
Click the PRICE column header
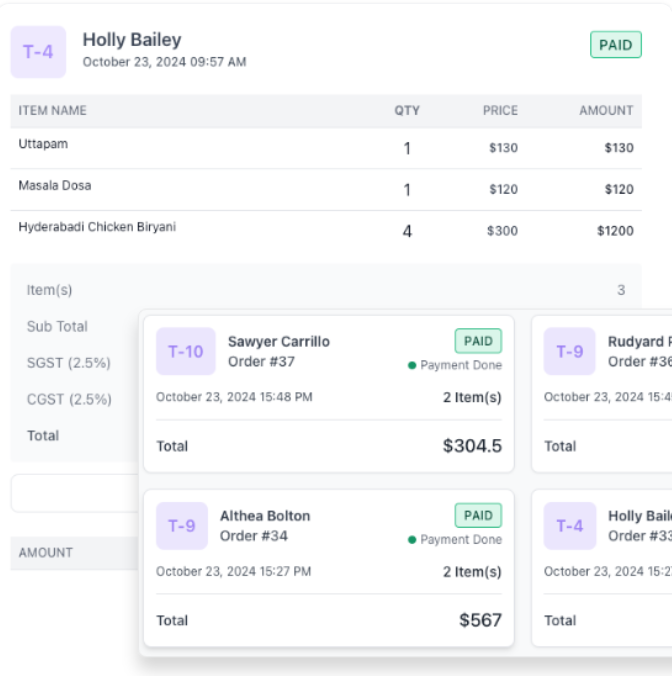pyautogui.click(x=500, y=111)
